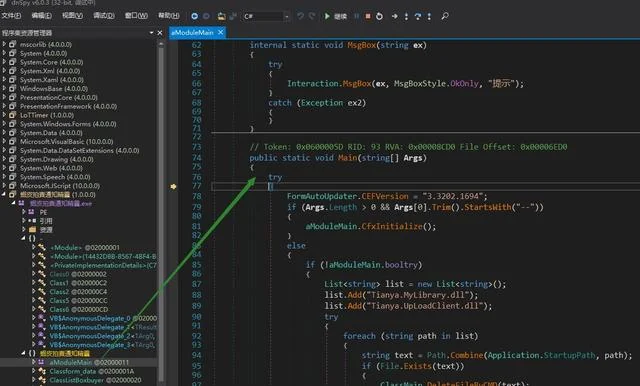Select System.Core (4.0.0.0) assembly
This screenshot has height=386, width=640.
(51, 62)
